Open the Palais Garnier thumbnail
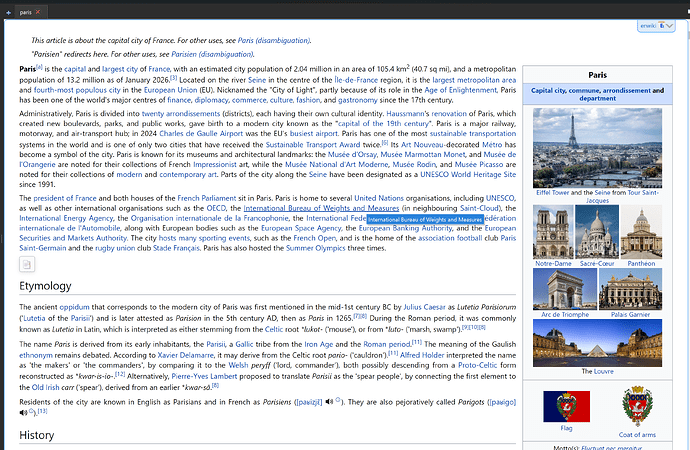Viewport: 690px width, 450px height. (x=630, y=289)
